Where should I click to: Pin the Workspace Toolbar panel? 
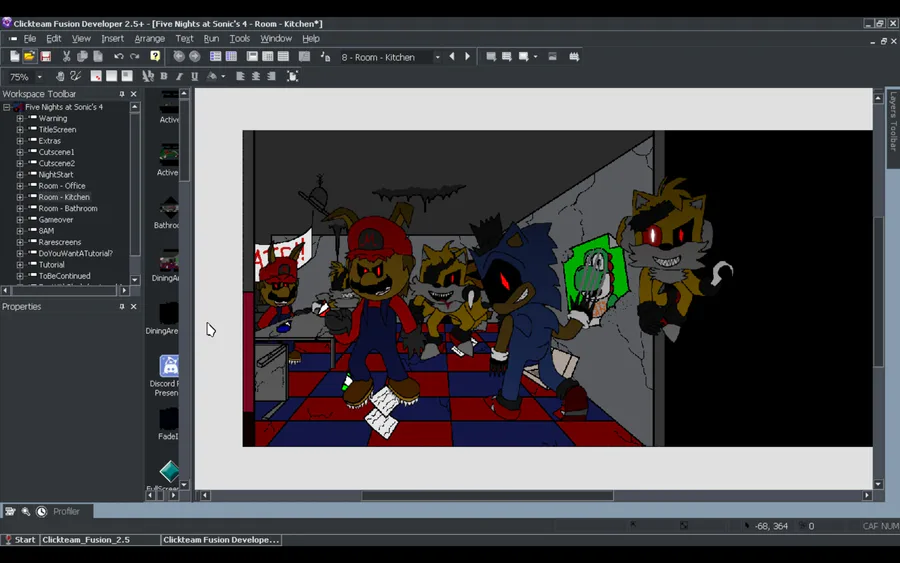(122, 94)
